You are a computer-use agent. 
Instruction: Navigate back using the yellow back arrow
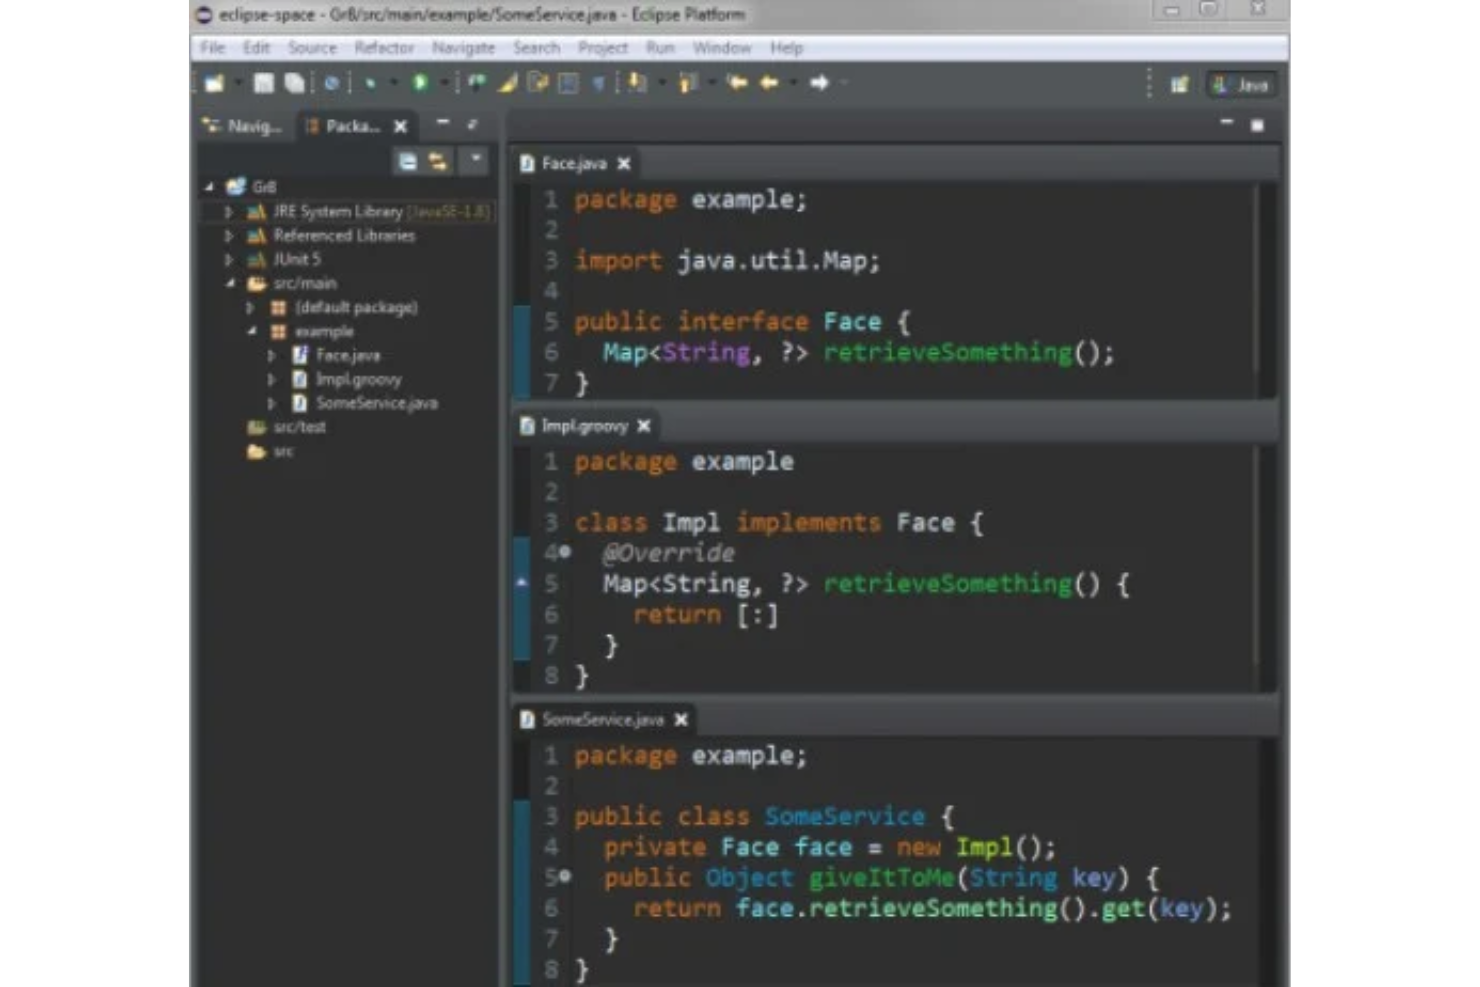tap(770, 83)
